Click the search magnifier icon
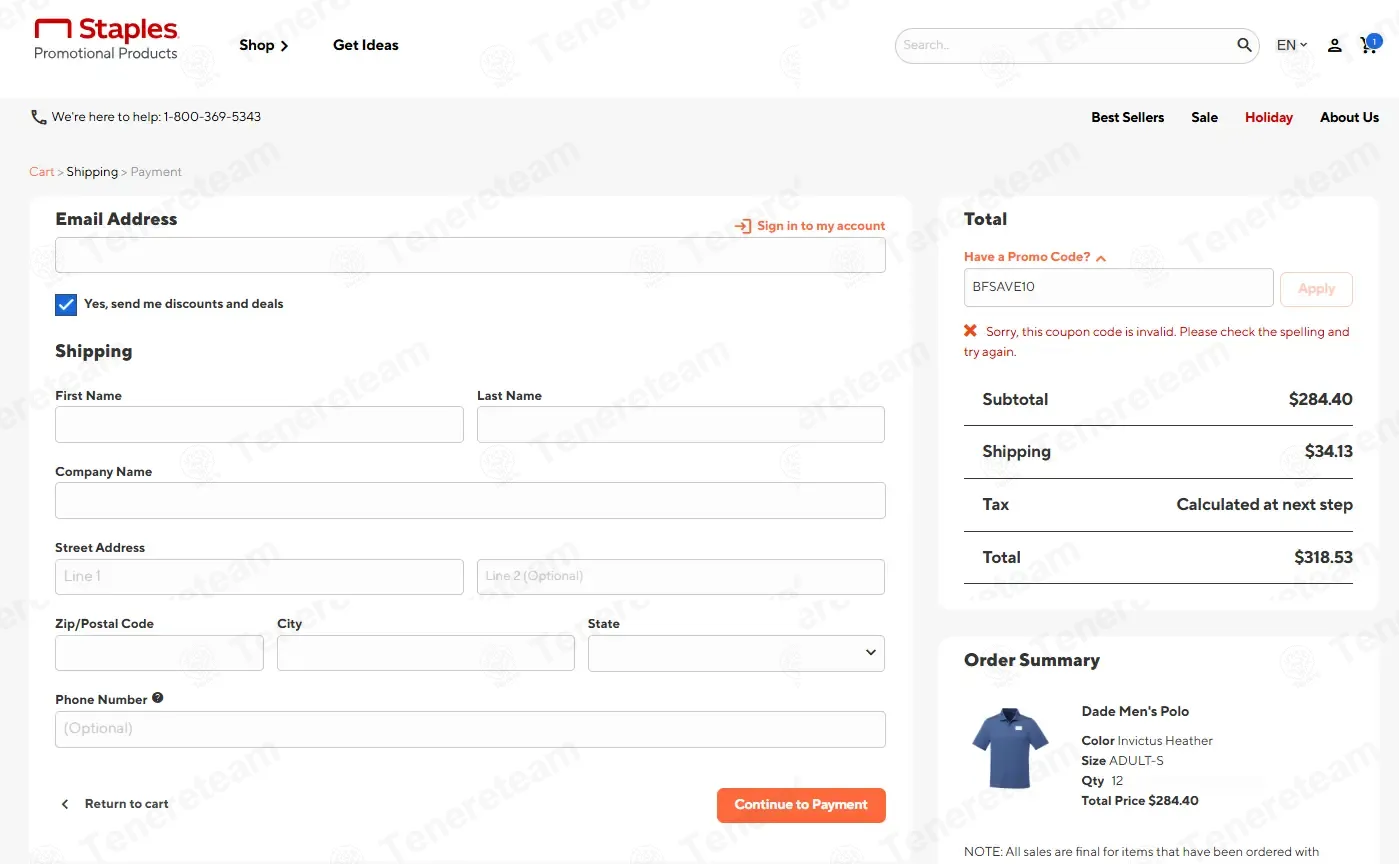Viewport: 1399px width, 864px height. point(1244,45)
